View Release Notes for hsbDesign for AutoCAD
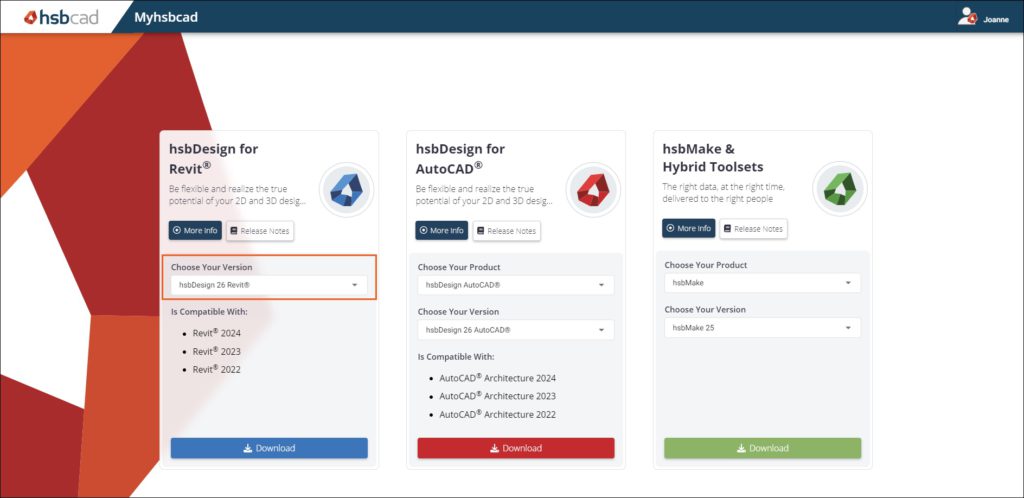The width and height of the screenshot is (1024, 498). (x=507, y=230)
